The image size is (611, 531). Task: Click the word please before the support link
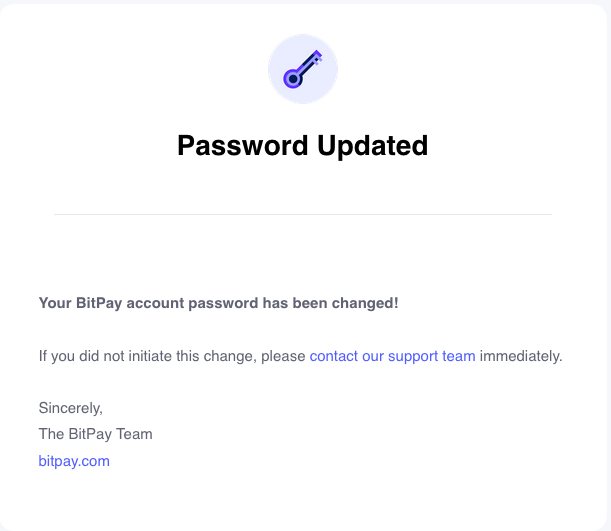[283, 357]
